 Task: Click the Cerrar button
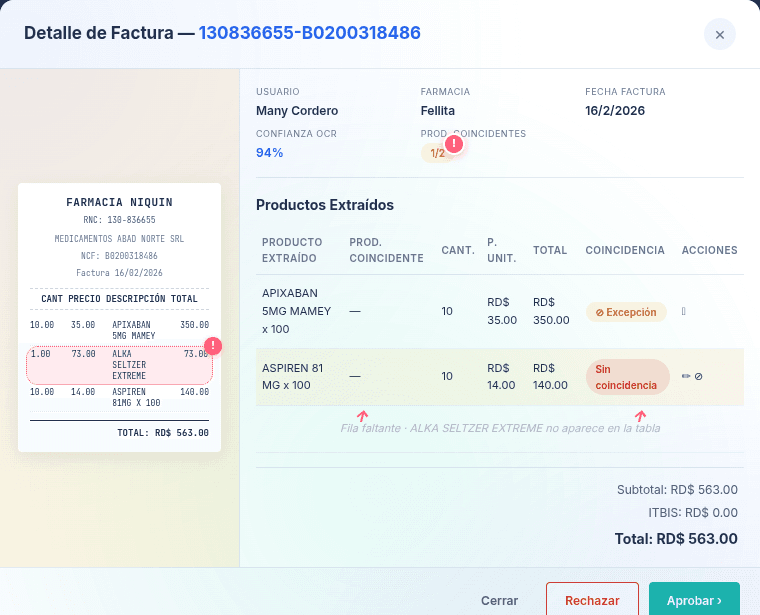(x=499, y=600)
